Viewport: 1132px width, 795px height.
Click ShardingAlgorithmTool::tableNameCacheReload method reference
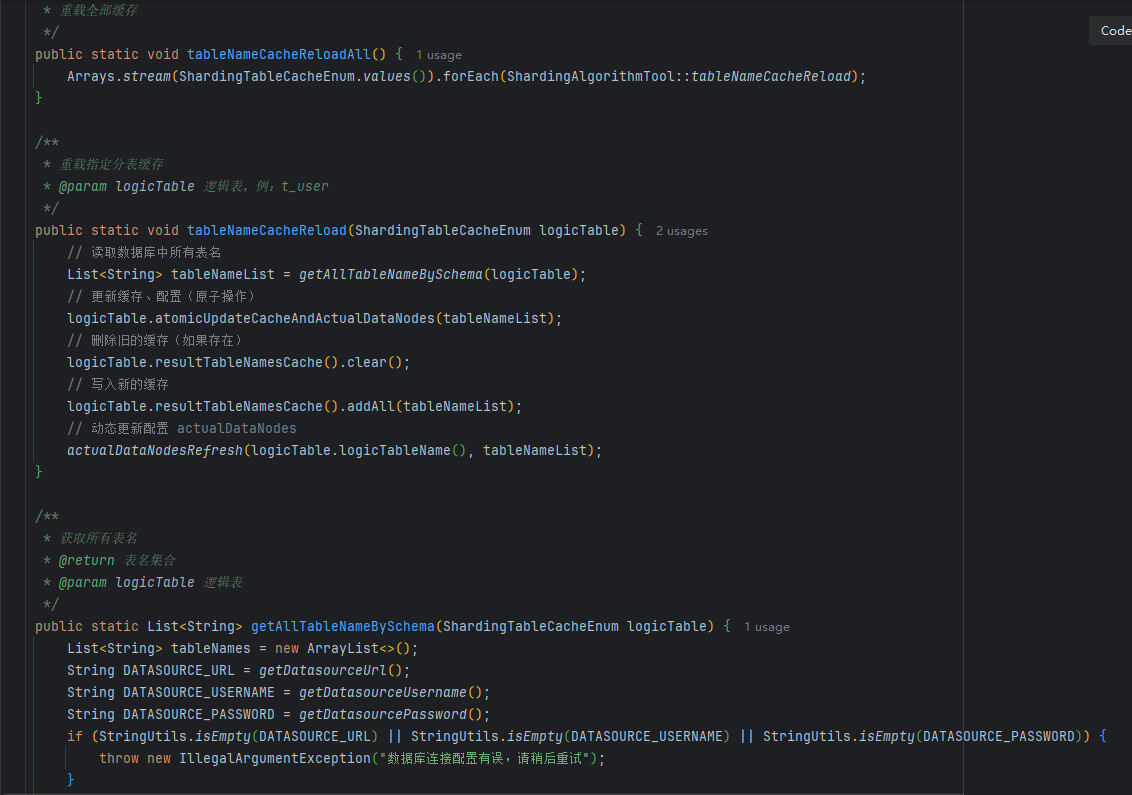(679, 77)
